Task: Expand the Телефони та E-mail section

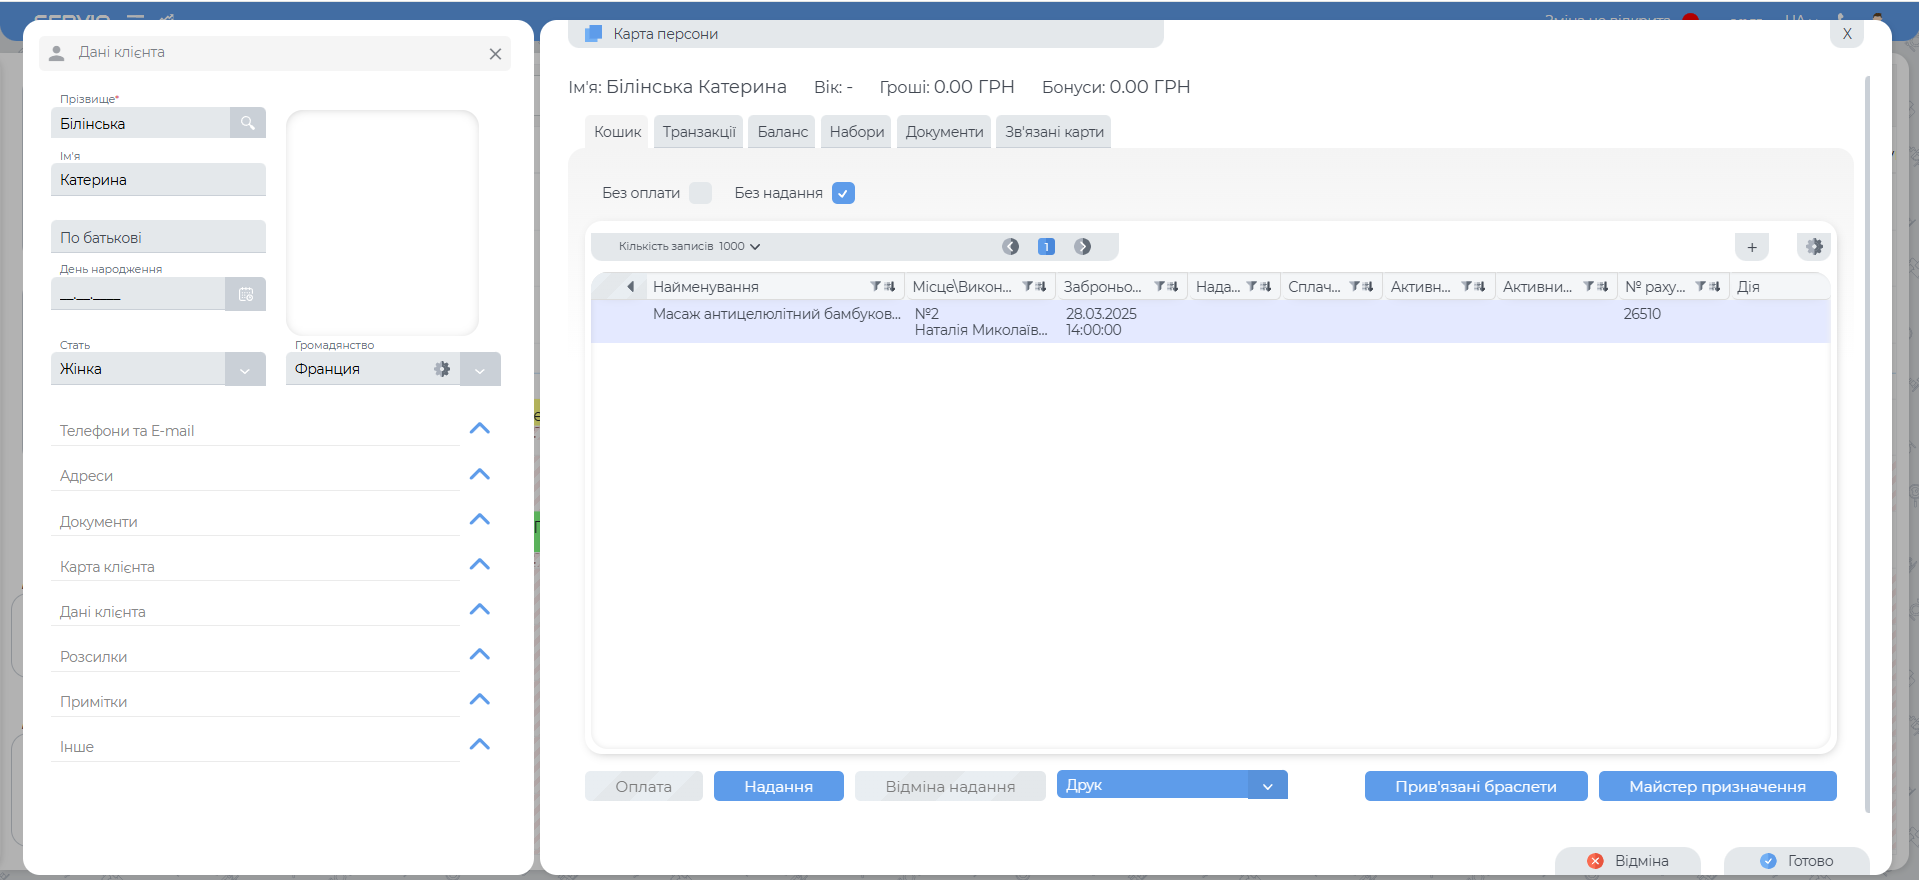Action: point(480,429)
